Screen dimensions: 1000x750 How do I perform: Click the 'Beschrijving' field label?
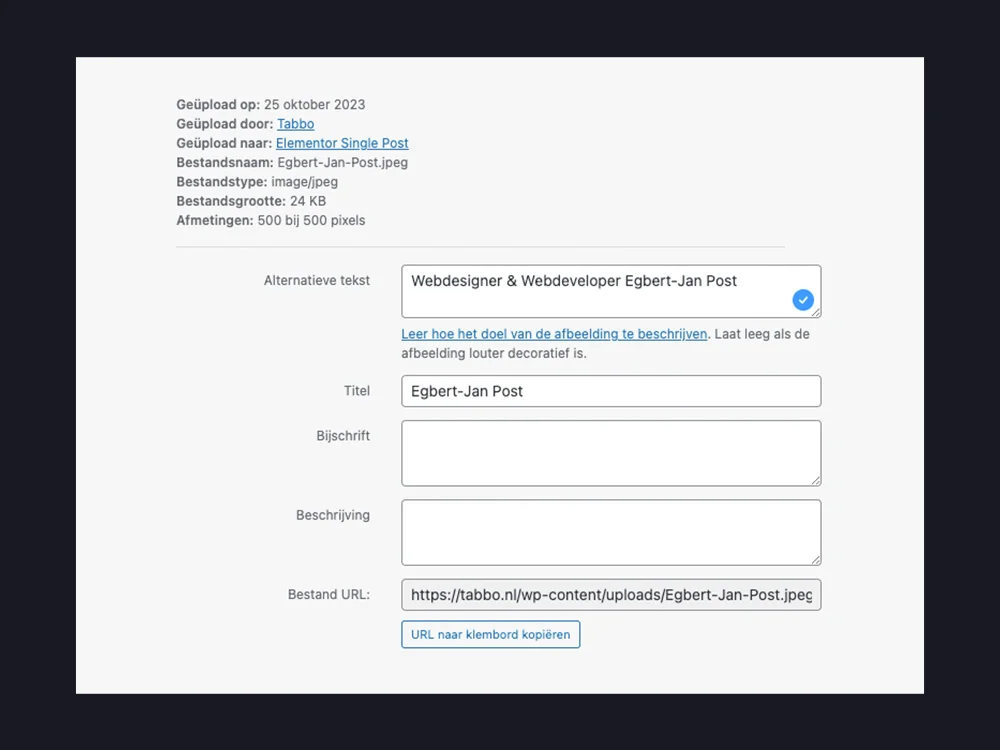pos(332,515)
